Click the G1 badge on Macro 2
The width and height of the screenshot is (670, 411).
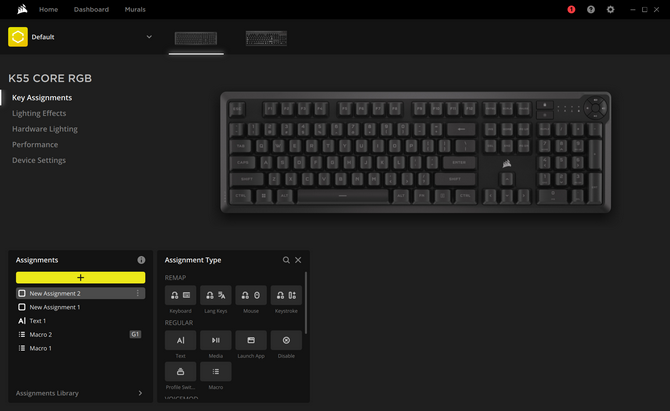click(x=135, y=335)
